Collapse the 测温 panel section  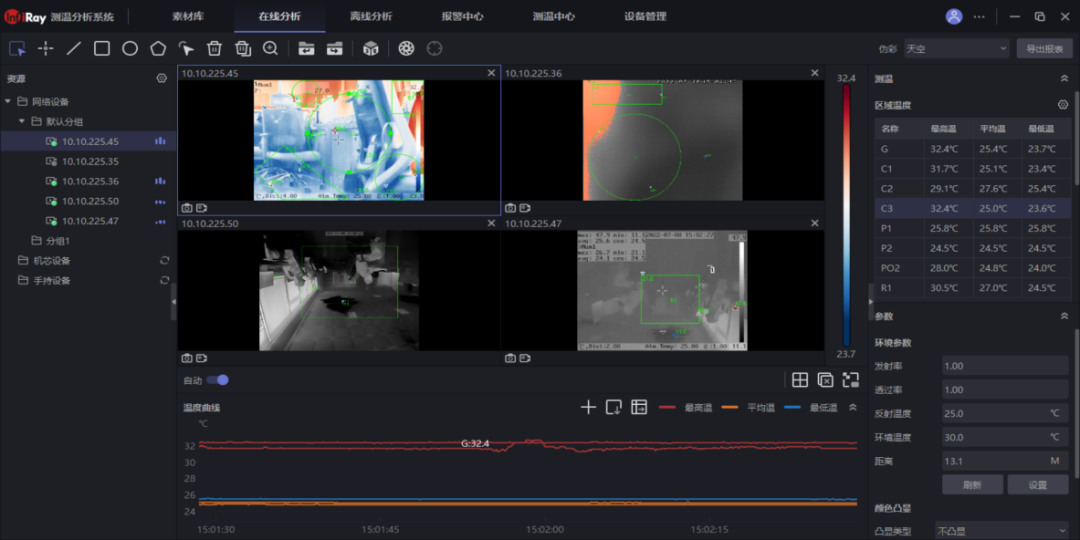click(x=1063, y=78)
